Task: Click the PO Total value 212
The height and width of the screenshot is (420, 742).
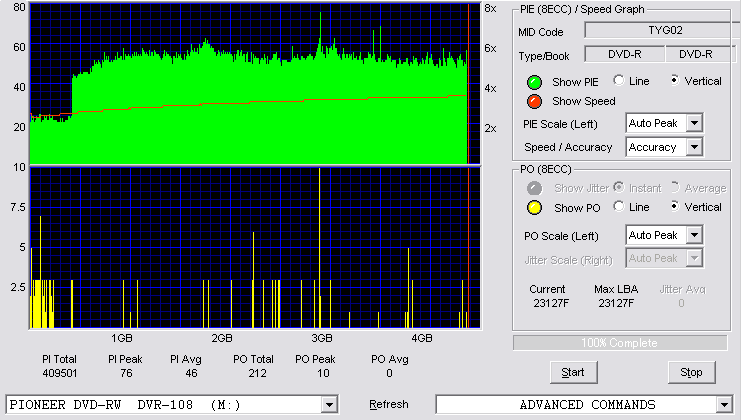Action: pyautogui.click(x=257, y=373)
